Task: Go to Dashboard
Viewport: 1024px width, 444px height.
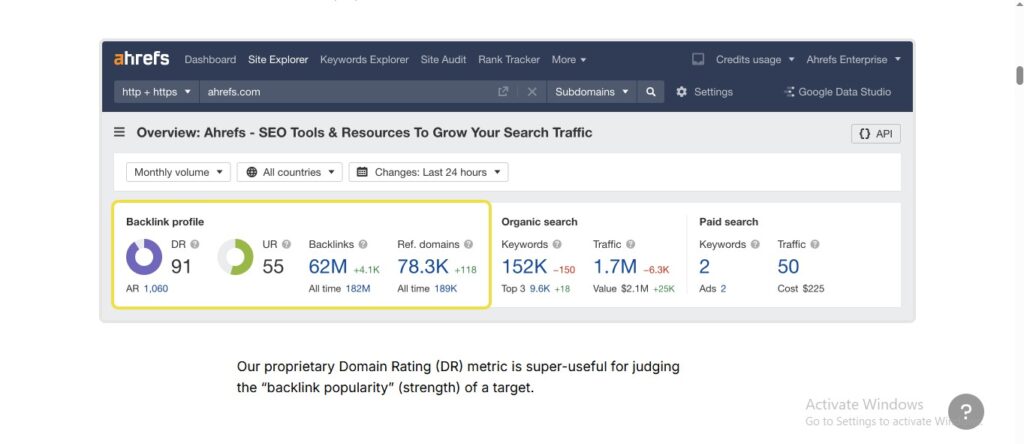Action: 210,59
